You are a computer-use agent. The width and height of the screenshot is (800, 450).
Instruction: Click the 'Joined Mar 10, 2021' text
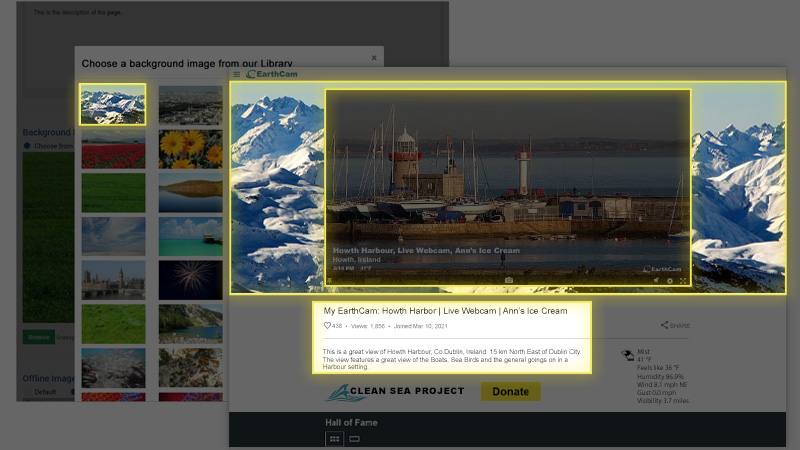click(420, 326)
